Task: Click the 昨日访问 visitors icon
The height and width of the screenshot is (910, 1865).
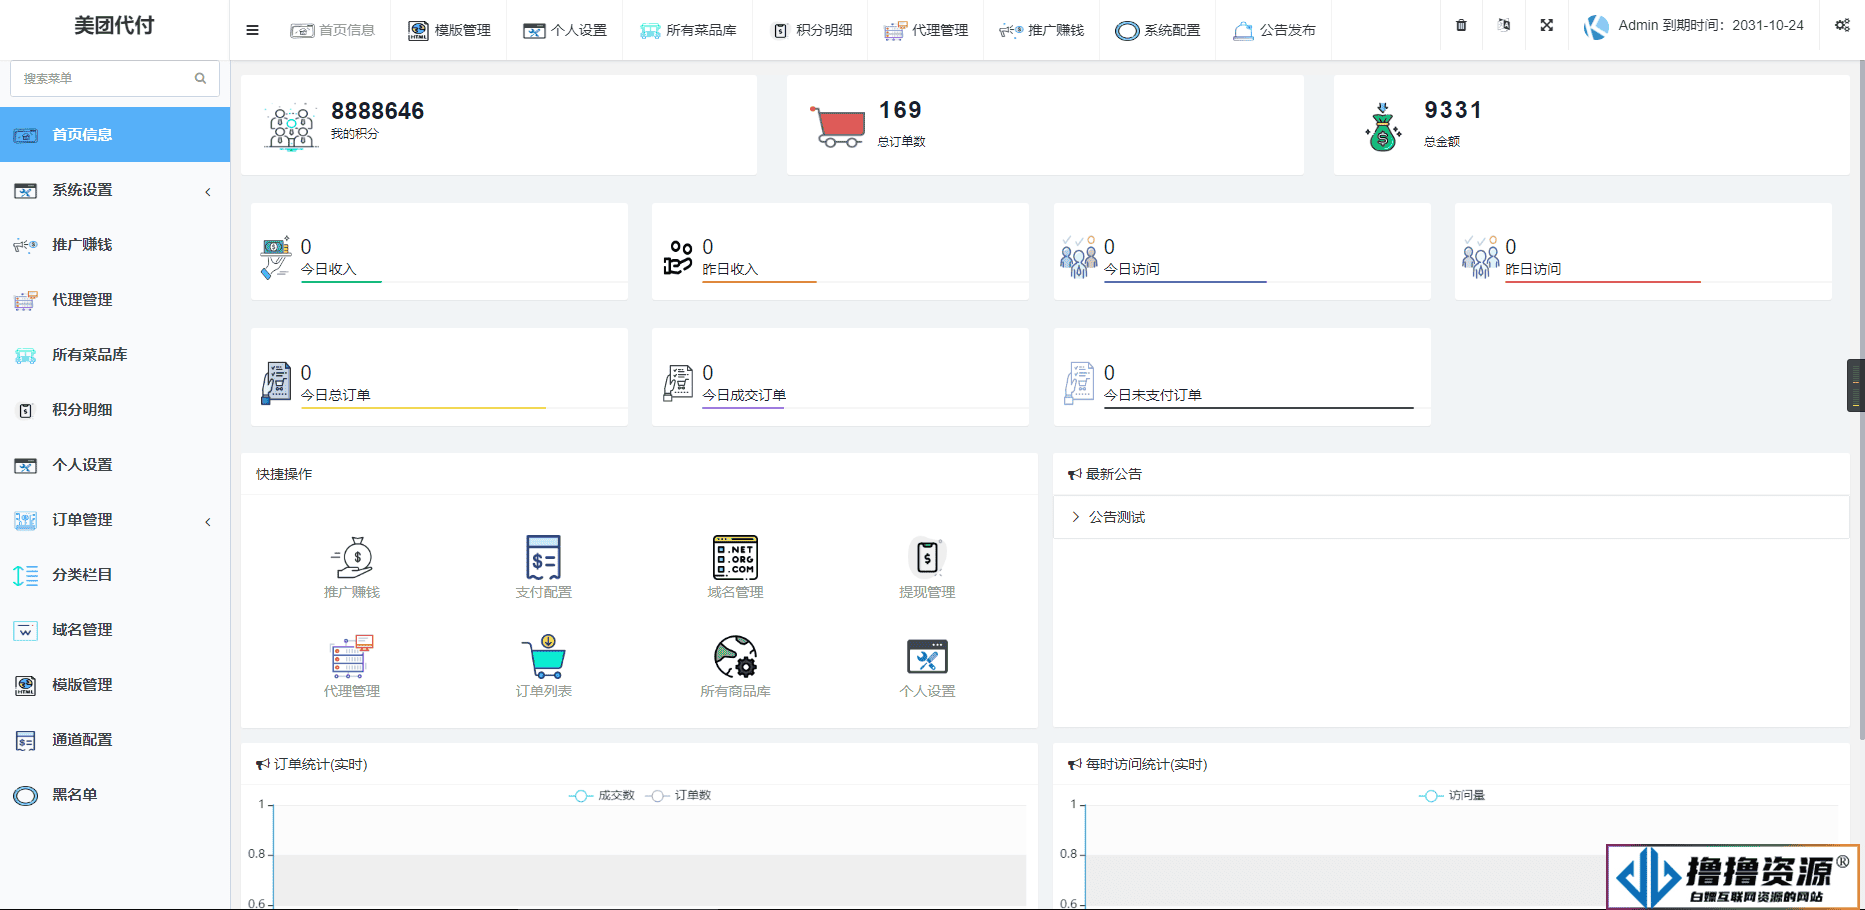Action: (x=1480, y=257)
